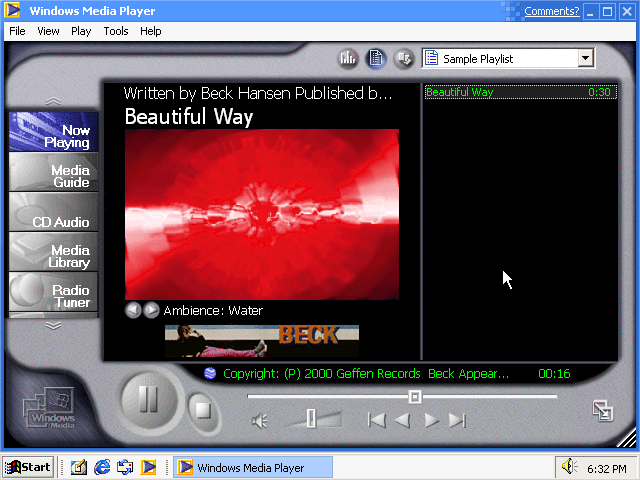Click the Beck album banner
This screenshot has width=640, height=480.
tap(262, 341)
